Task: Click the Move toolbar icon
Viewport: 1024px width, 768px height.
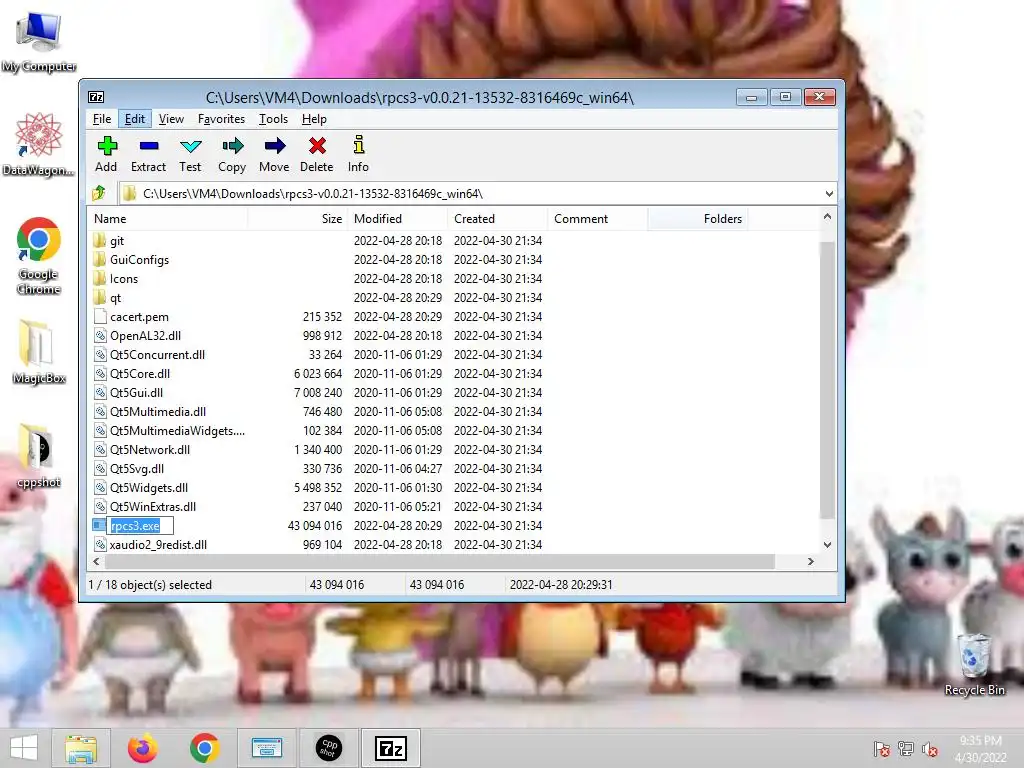Action: pyautogui.click(x=274, y=146)
